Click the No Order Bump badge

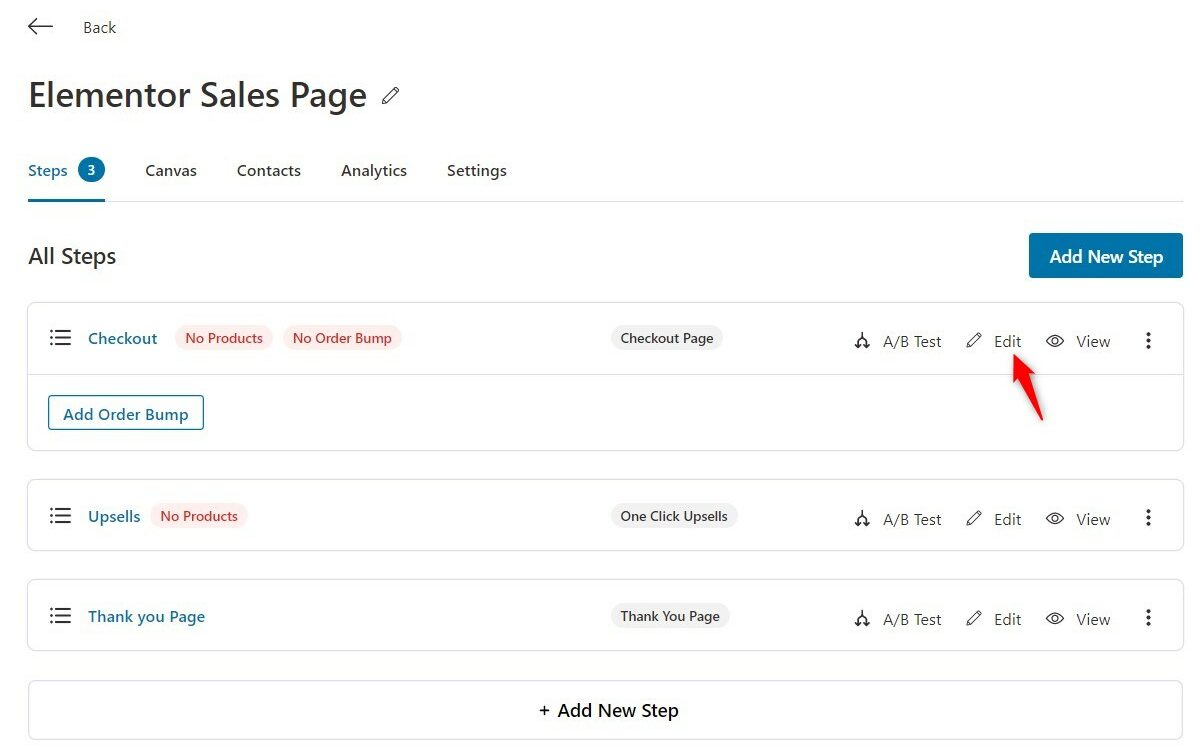tap(342, 338)
